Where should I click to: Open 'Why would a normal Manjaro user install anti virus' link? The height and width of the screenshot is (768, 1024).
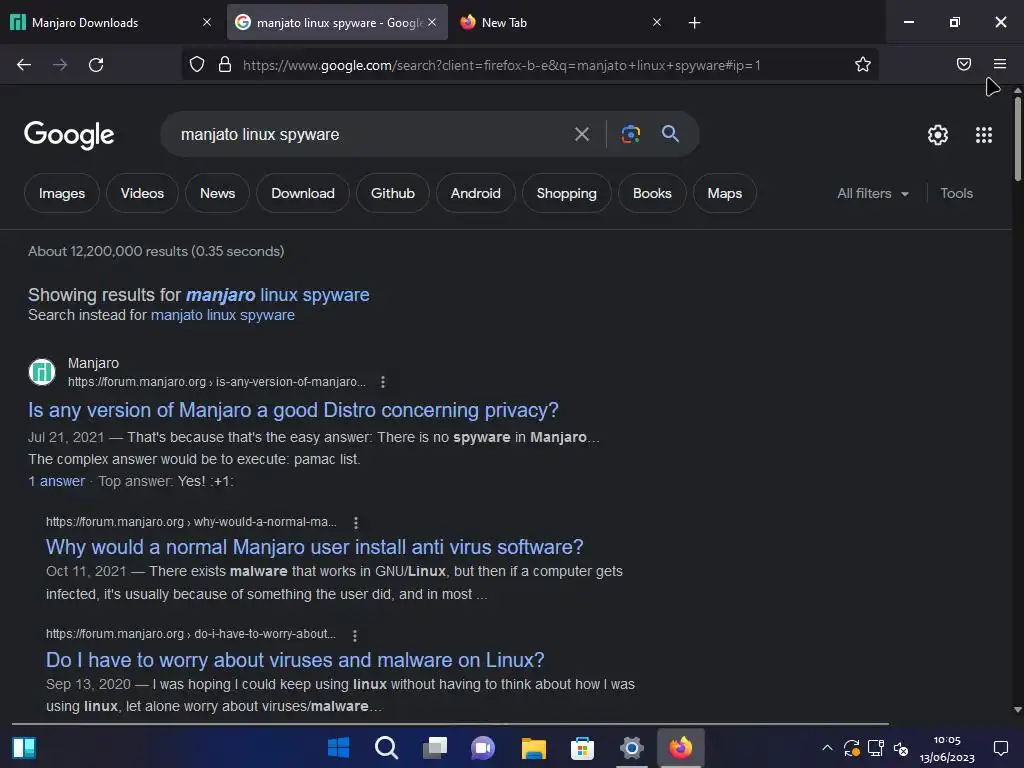[315, 547]
